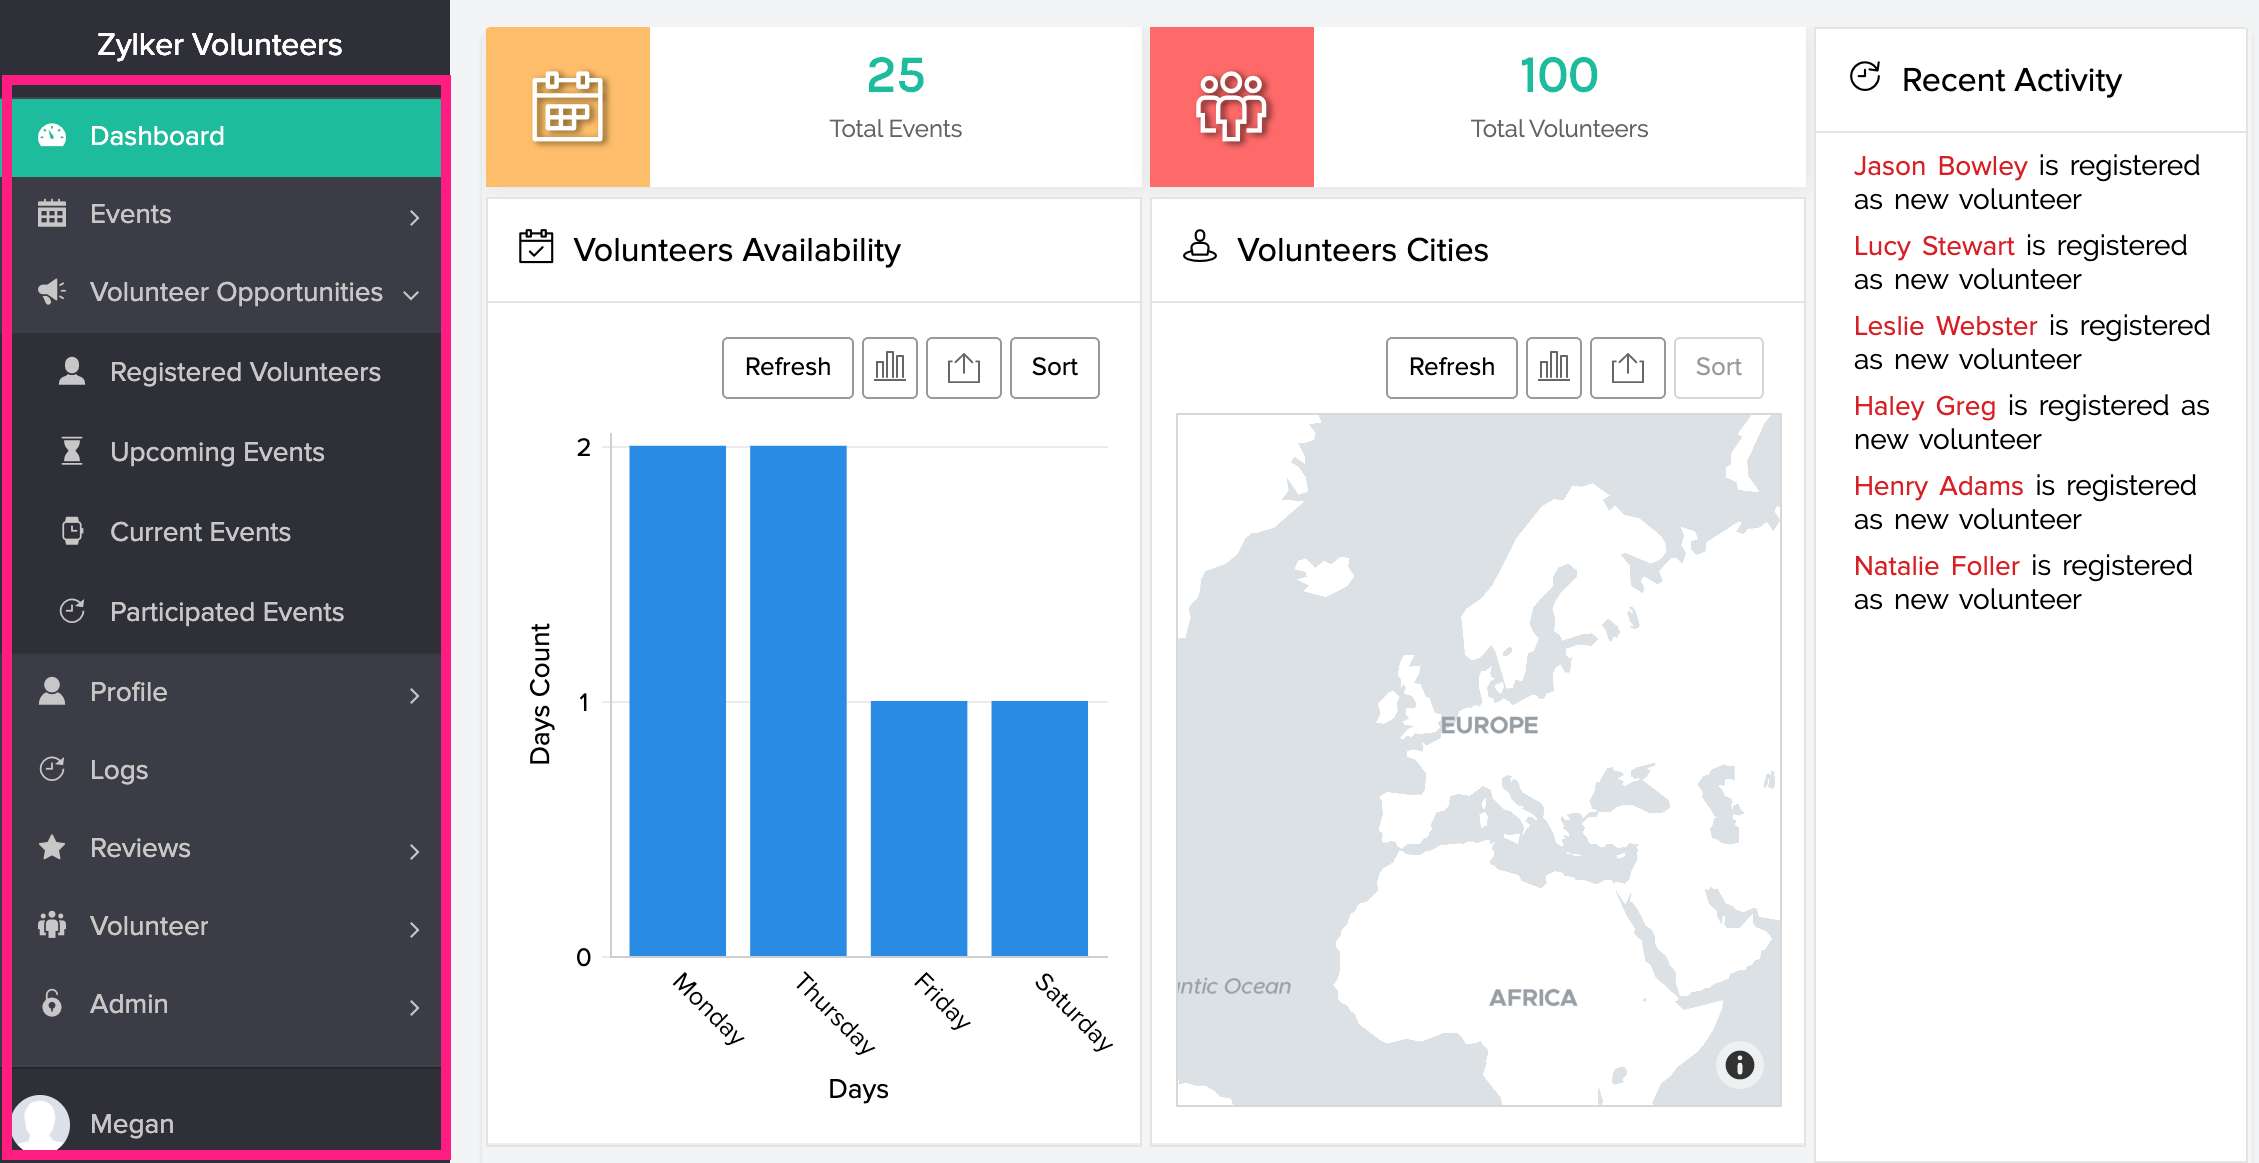
Task: Open Registered Volunteers page
Action: tap(245, 372)
